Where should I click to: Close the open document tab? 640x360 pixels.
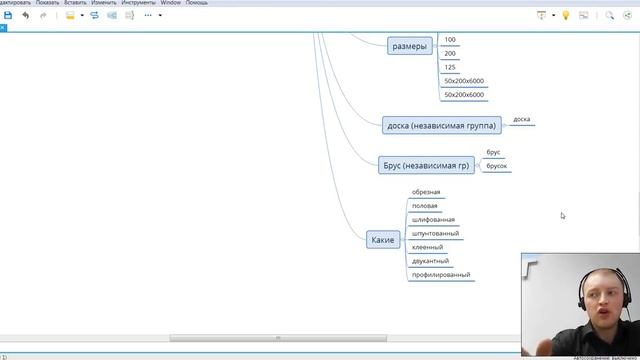[2, 28]
